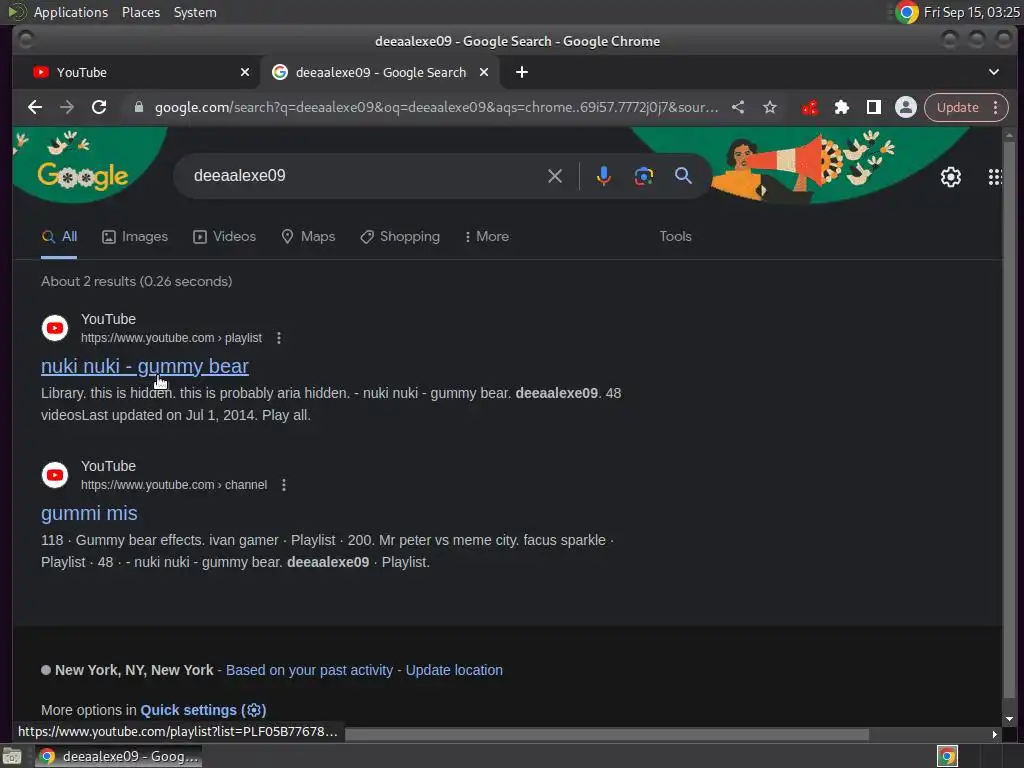The image size is (1024, 768).
Task: Click https://www.youtube.com › channel URL text
Action: tap(174, 485)
